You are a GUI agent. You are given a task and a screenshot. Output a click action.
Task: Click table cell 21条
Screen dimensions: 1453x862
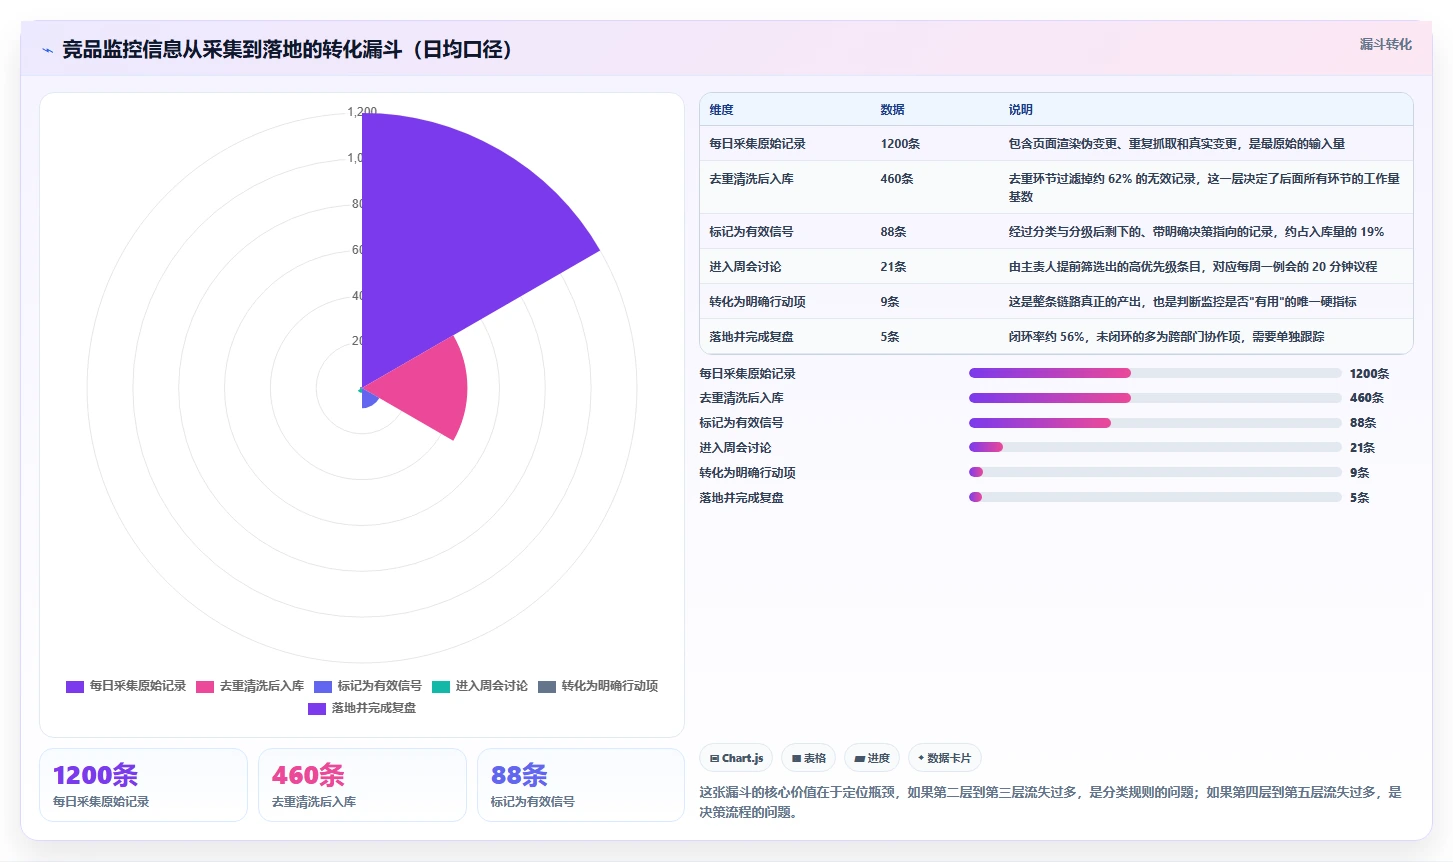(893, 267)
